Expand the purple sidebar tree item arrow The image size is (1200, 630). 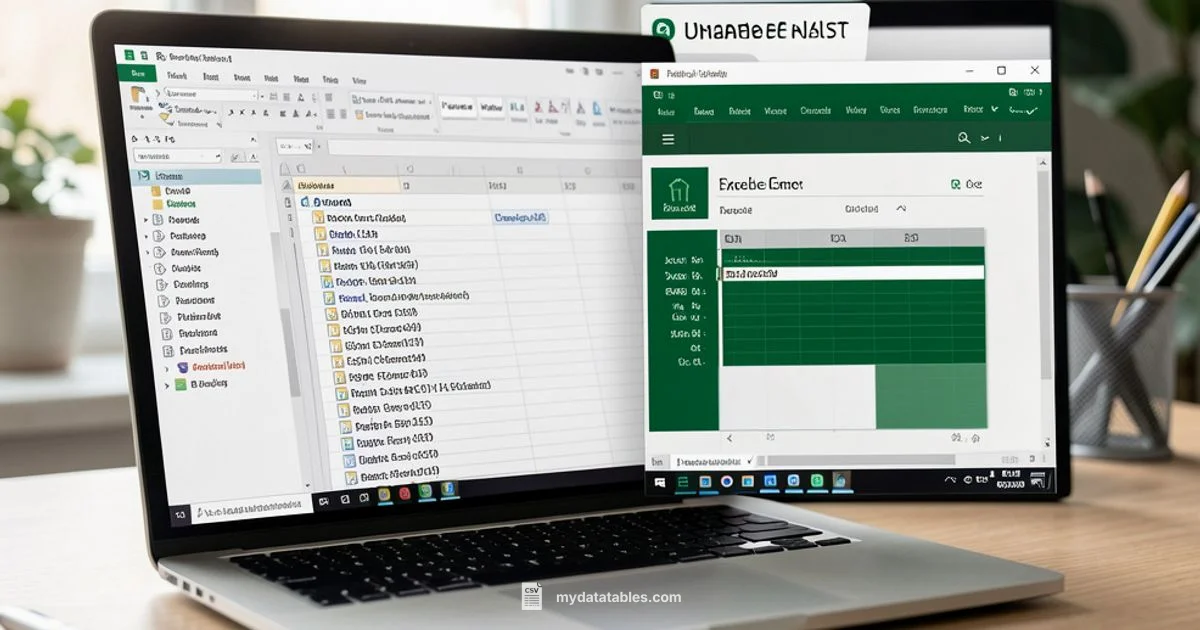[167, 368]
